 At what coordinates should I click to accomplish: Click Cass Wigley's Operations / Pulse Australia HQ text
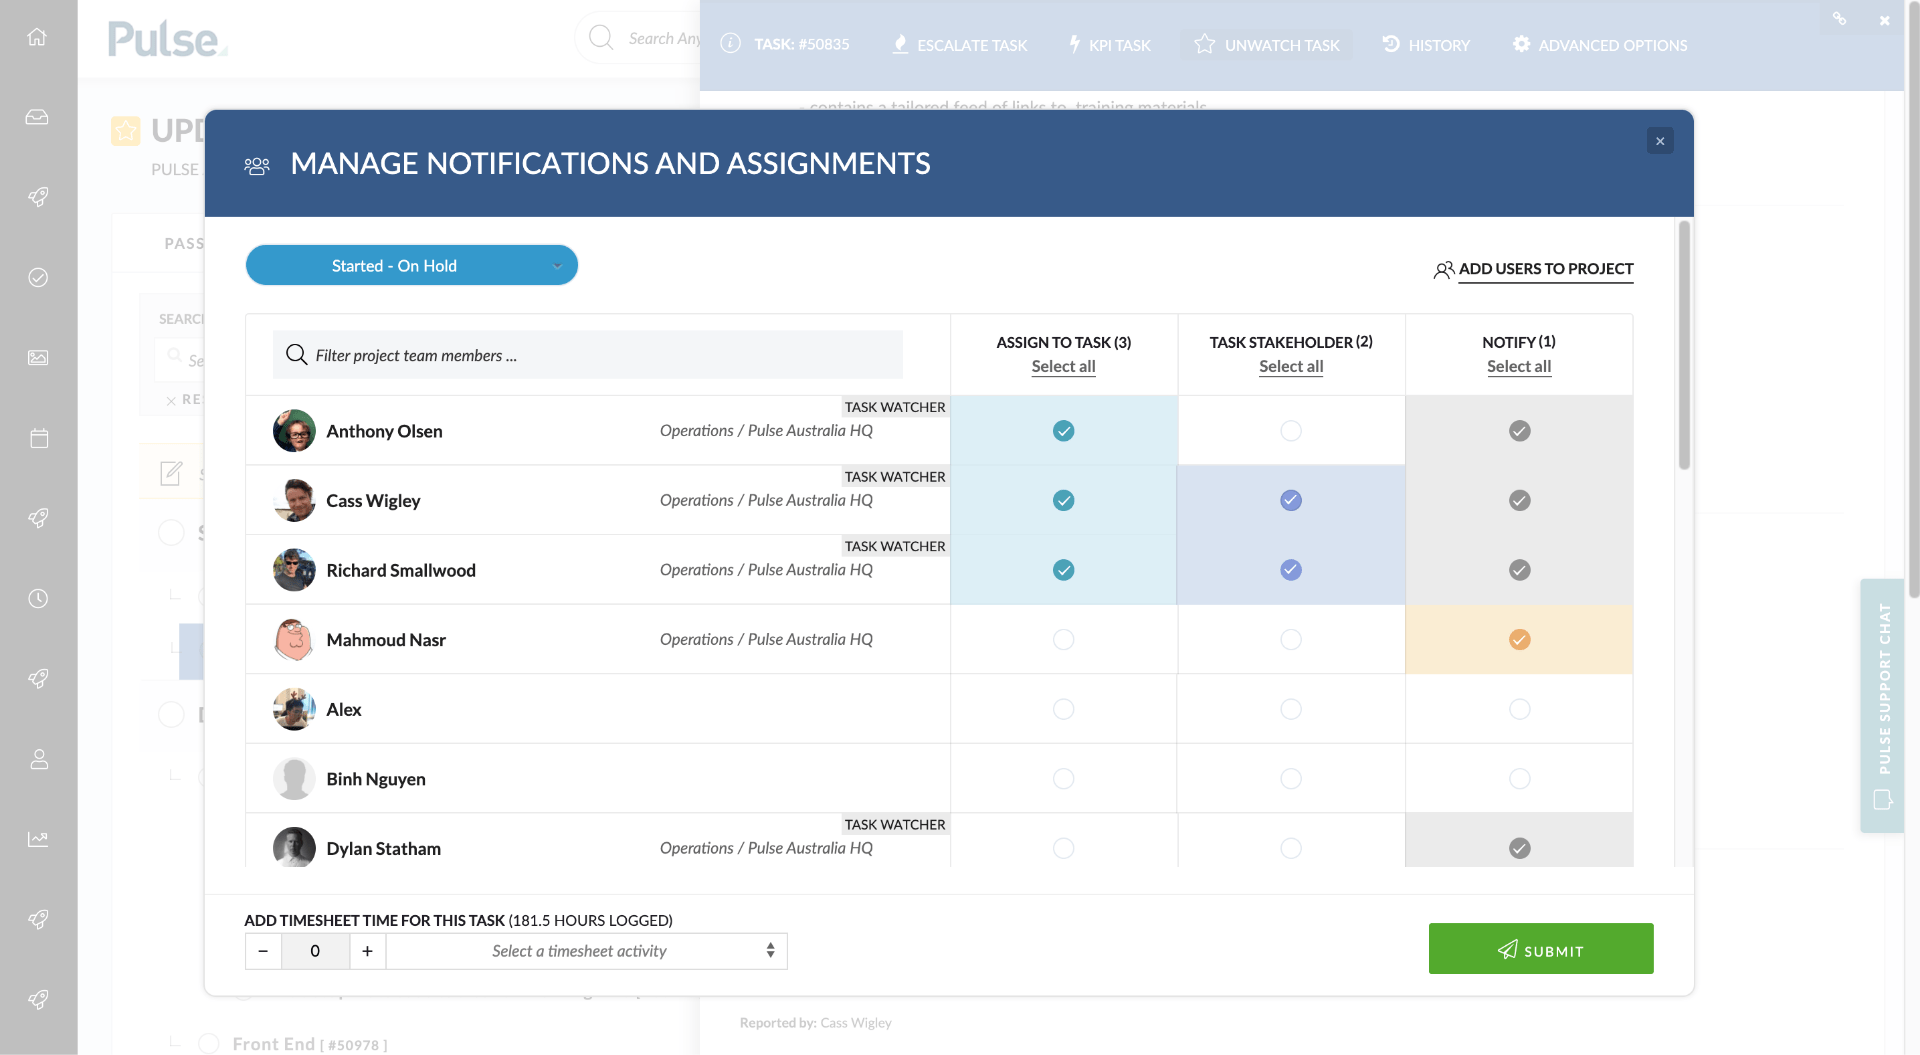point(766,500)
